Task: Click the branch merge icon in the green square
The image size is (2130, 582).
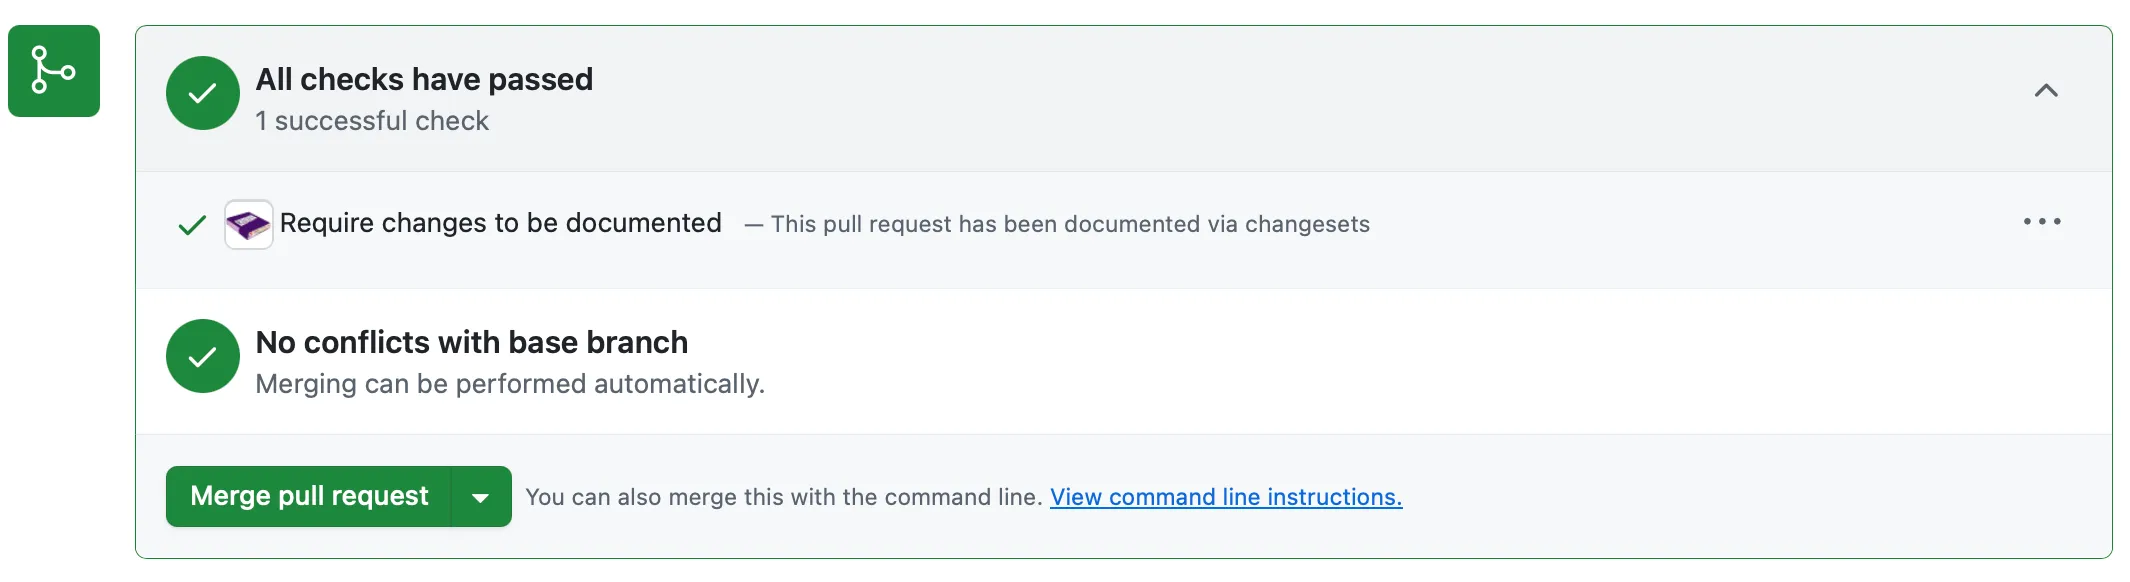Action: pyautogui.click(x=54, y=71)
